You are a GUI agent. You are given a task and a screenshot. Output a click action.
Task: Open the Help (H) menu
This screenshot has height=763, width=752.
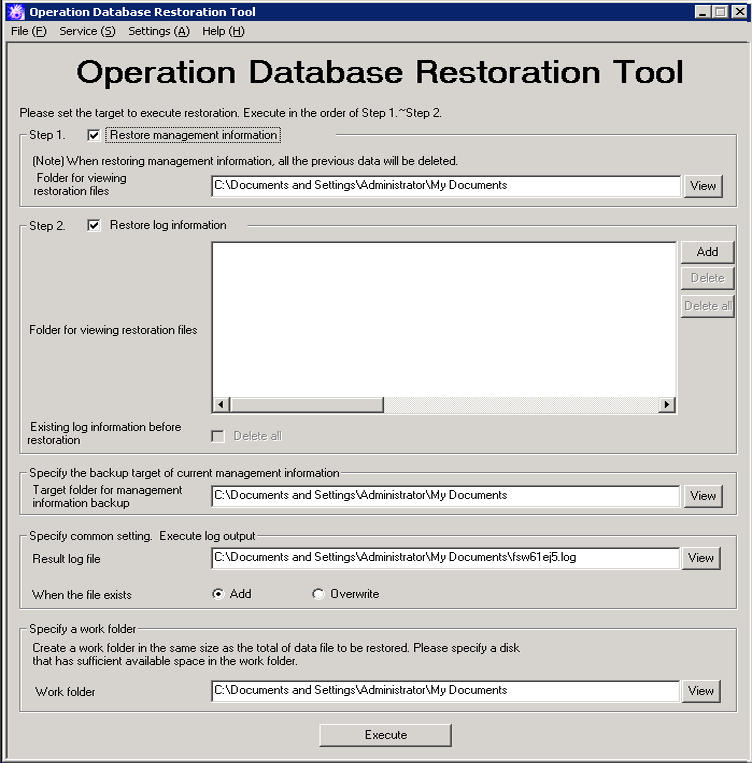tap(223, 31)
